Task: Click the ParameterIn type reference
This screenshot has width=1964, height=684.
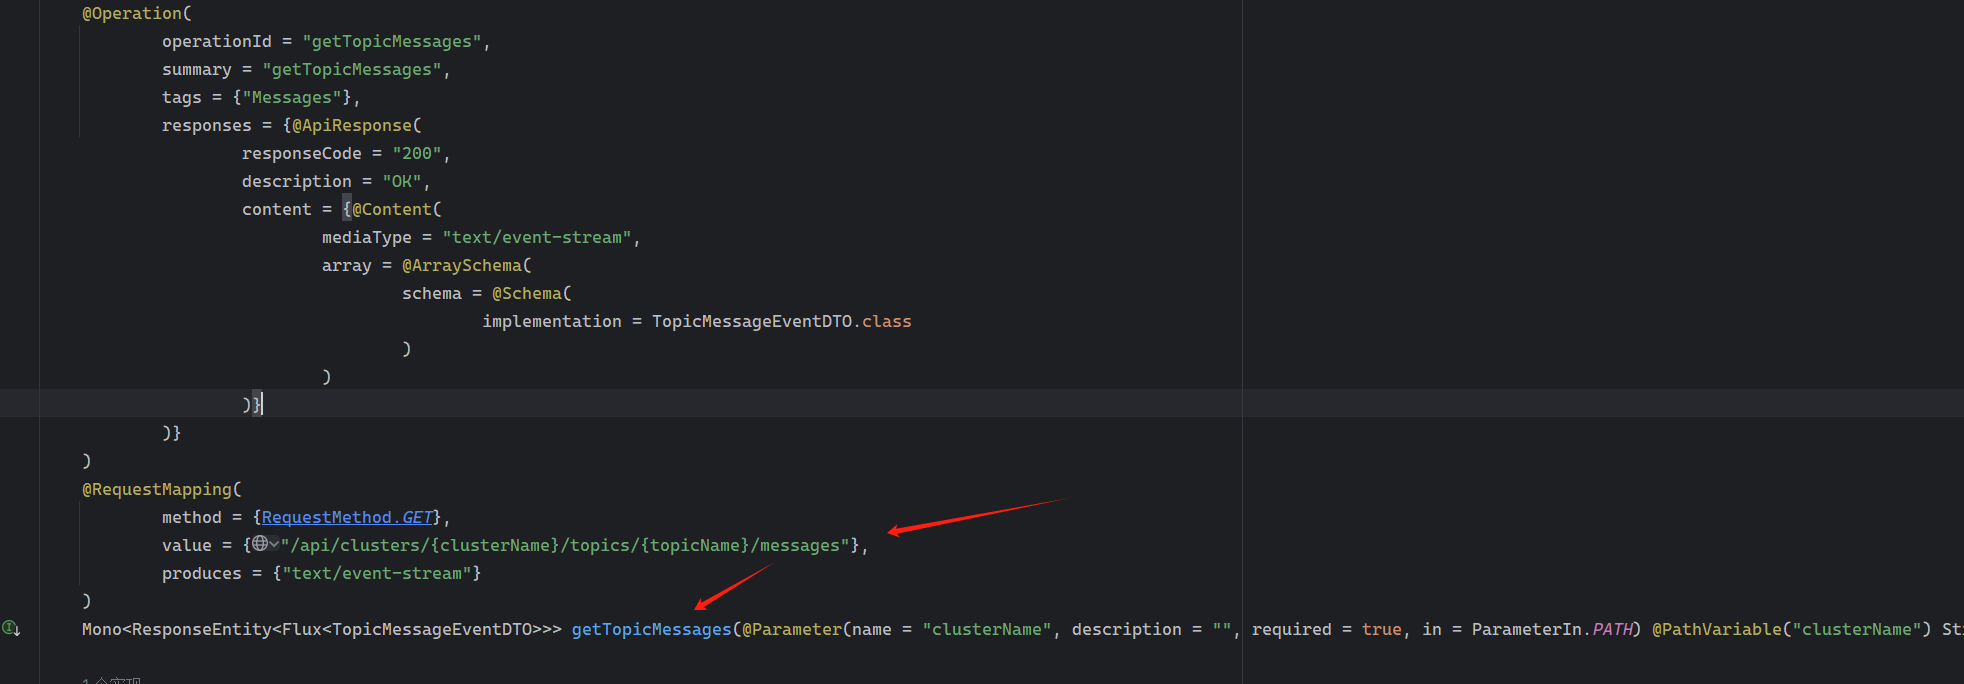Action: coord(1527,629)
